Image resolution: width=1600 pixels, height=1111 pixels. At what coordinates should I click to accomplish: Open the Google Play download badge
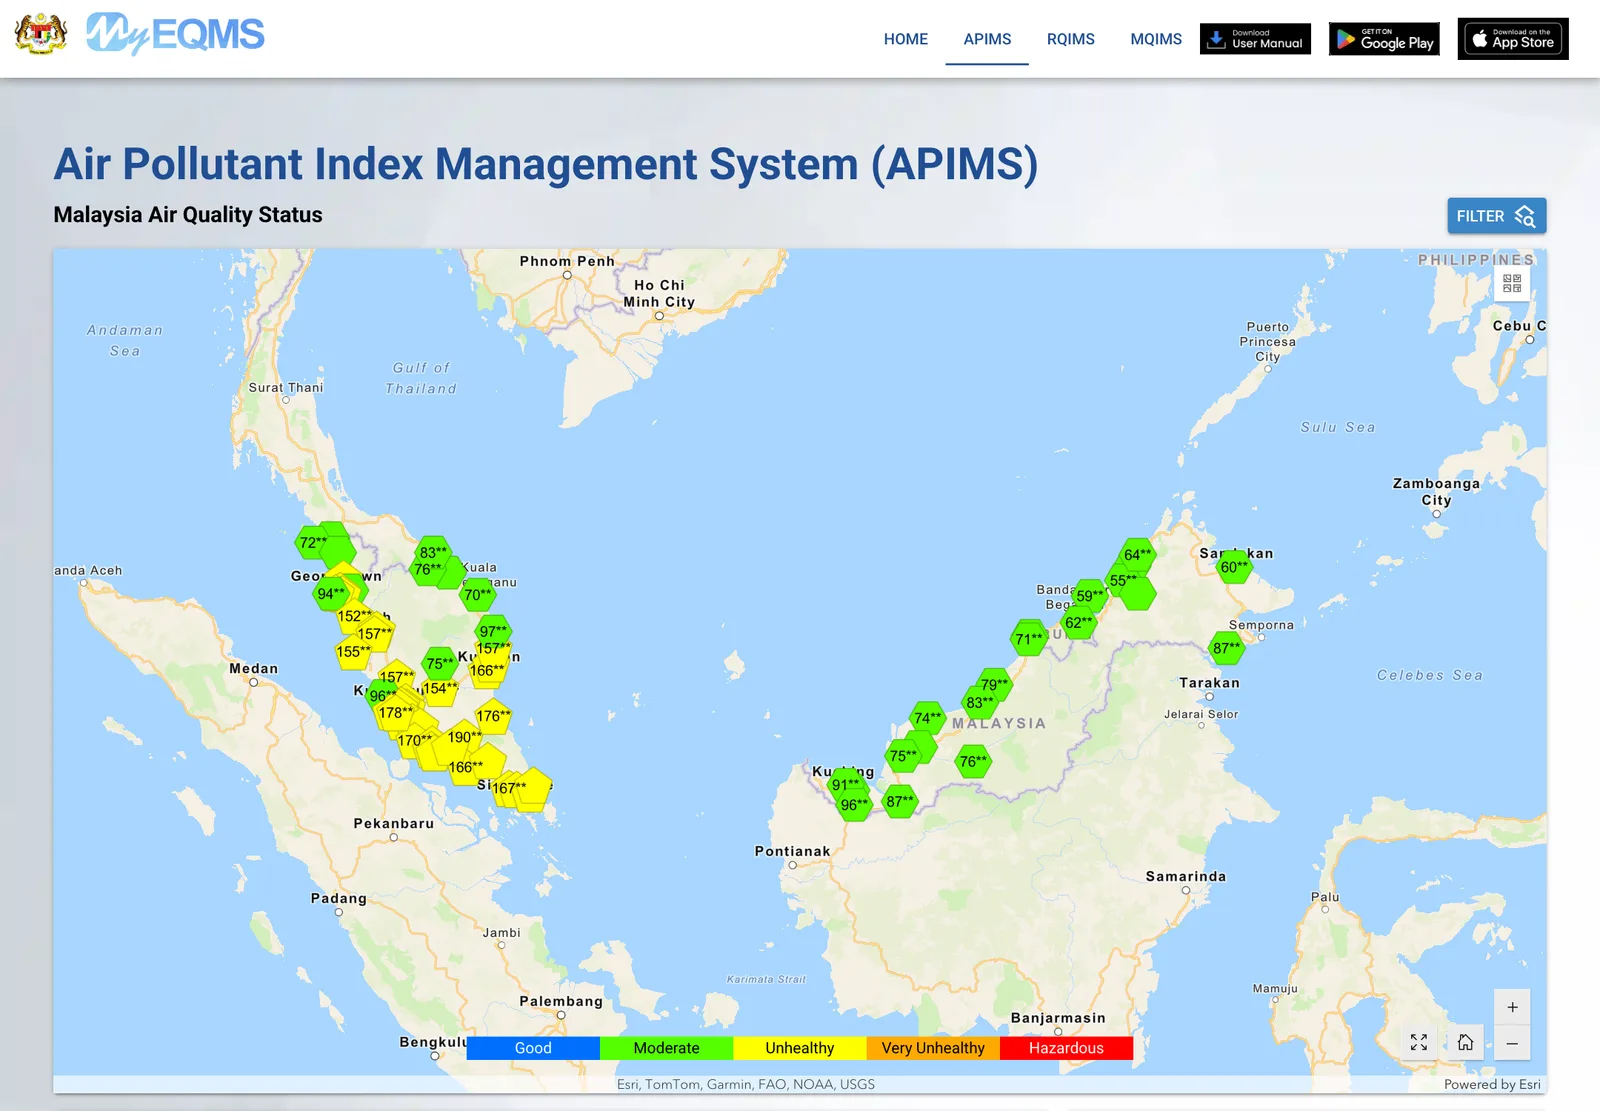tap(1384, 39)
